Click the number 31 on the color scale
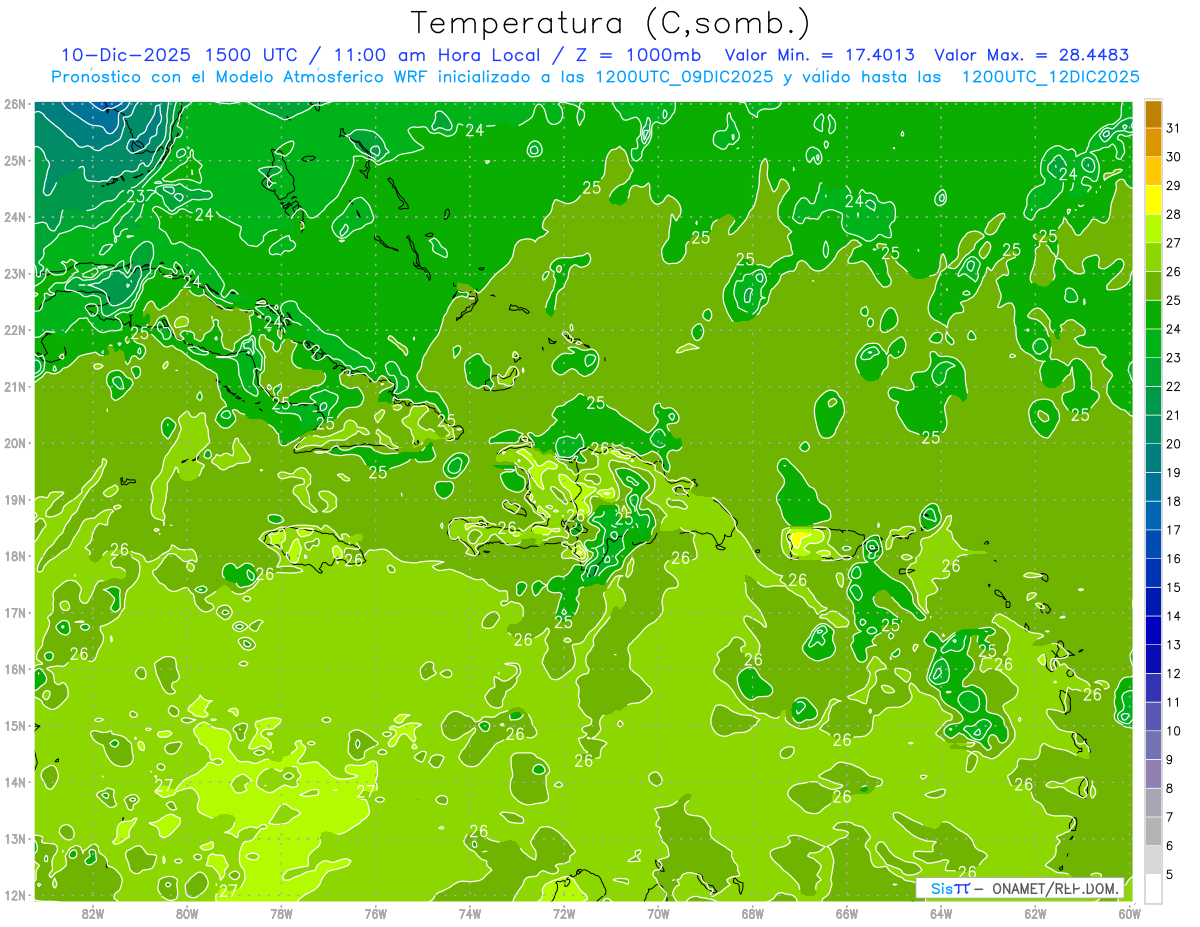Image resolution: width=1200 pixels, height=927 pixels. point(1174,128)
